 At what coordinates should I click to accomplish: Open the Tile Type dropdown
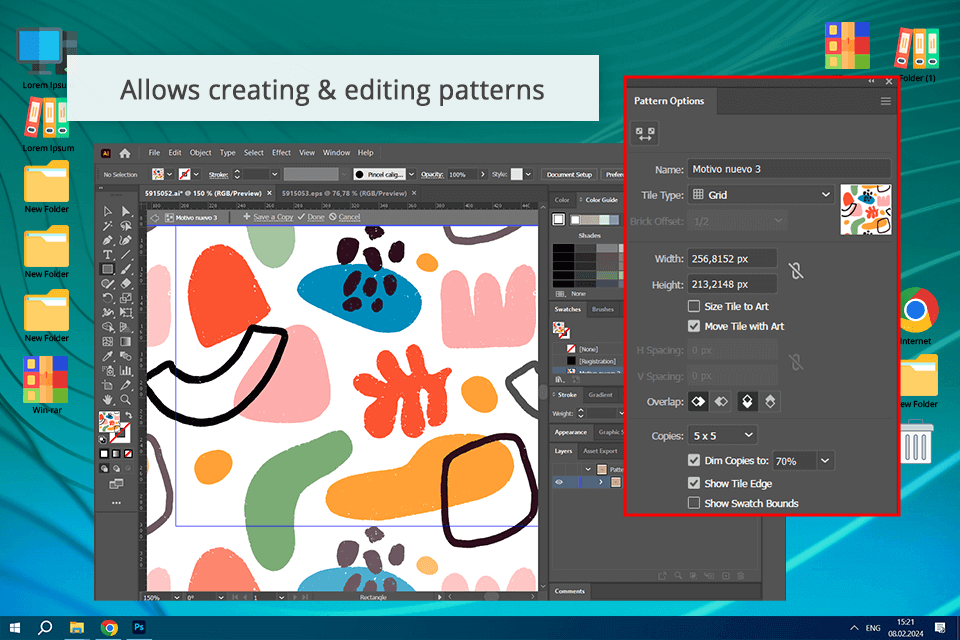[761, 195]
